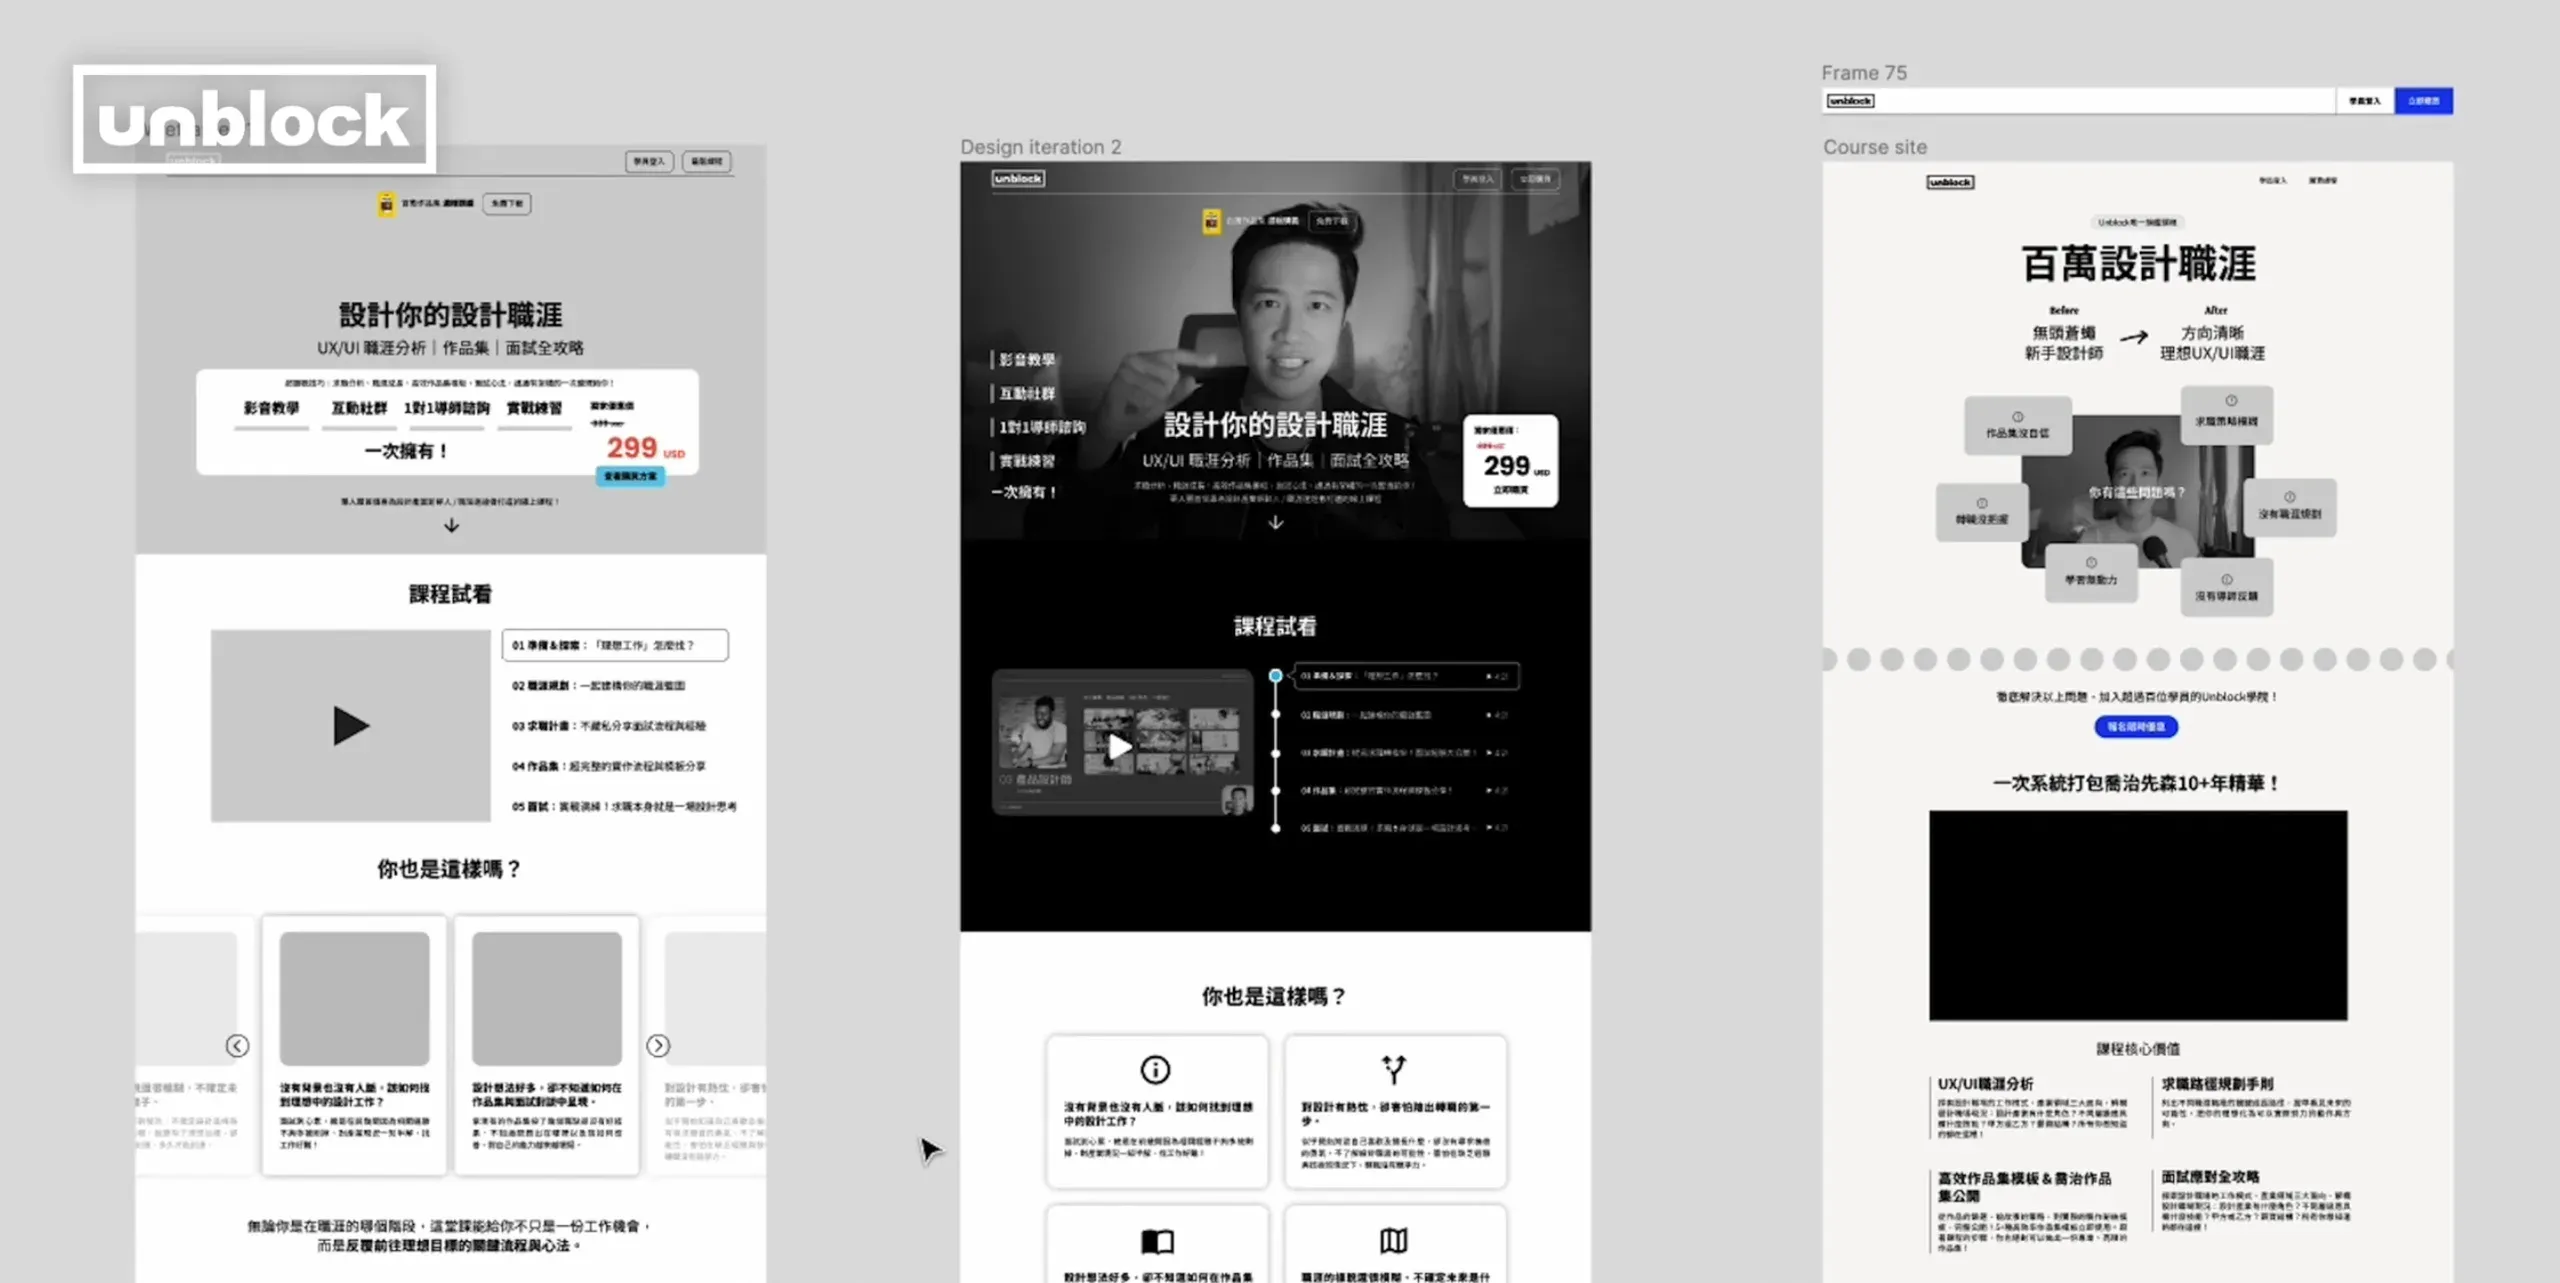2560x1283 pixels.
Task: Click the 學習無動力 problem card icon
Action: [x=2091, y=563]
